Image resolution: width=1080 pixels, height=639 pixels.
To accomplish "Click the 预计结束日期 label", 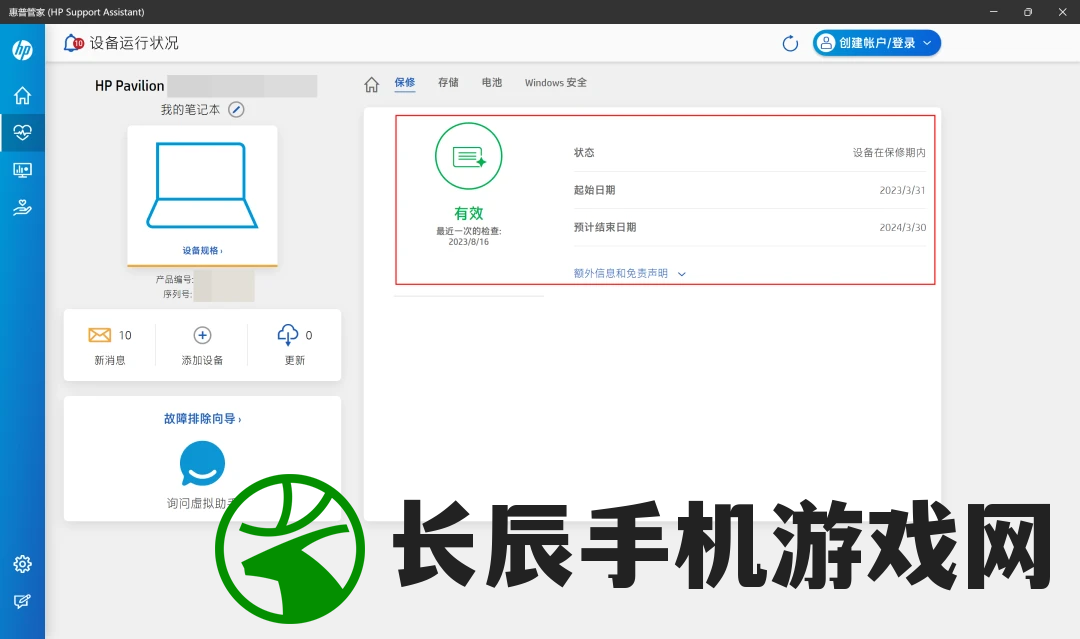I will (605, 227).
